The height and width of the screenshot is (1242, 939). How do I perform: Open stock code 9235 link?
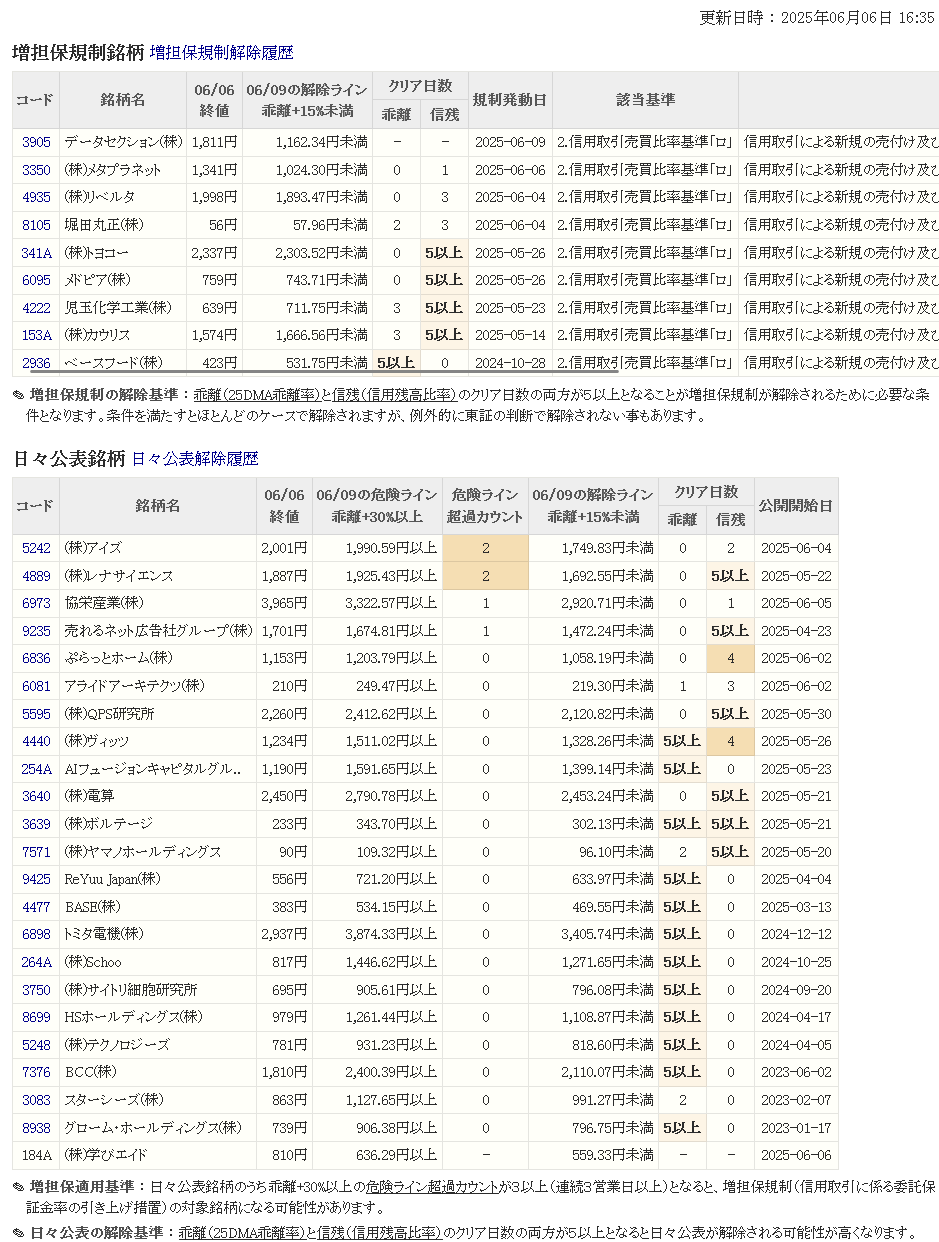click(x=36, y=631)
